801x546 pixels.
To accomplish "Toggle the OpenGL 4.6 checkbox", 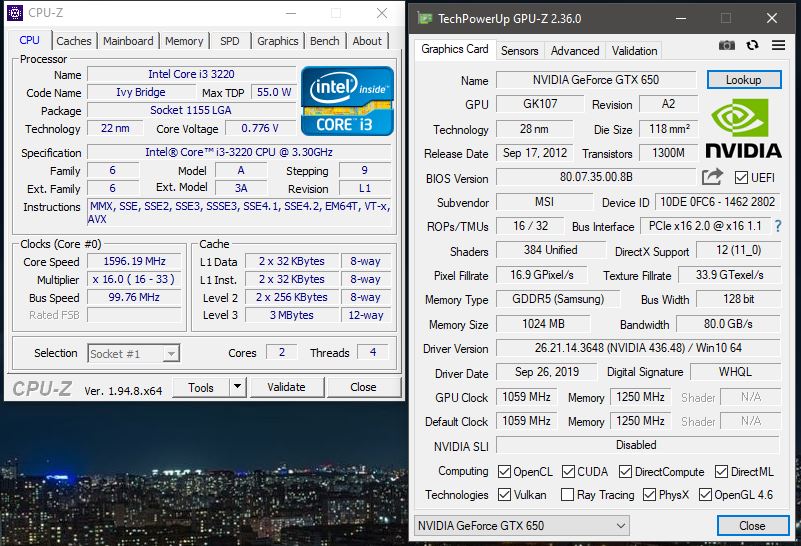I will pos(705,494).
